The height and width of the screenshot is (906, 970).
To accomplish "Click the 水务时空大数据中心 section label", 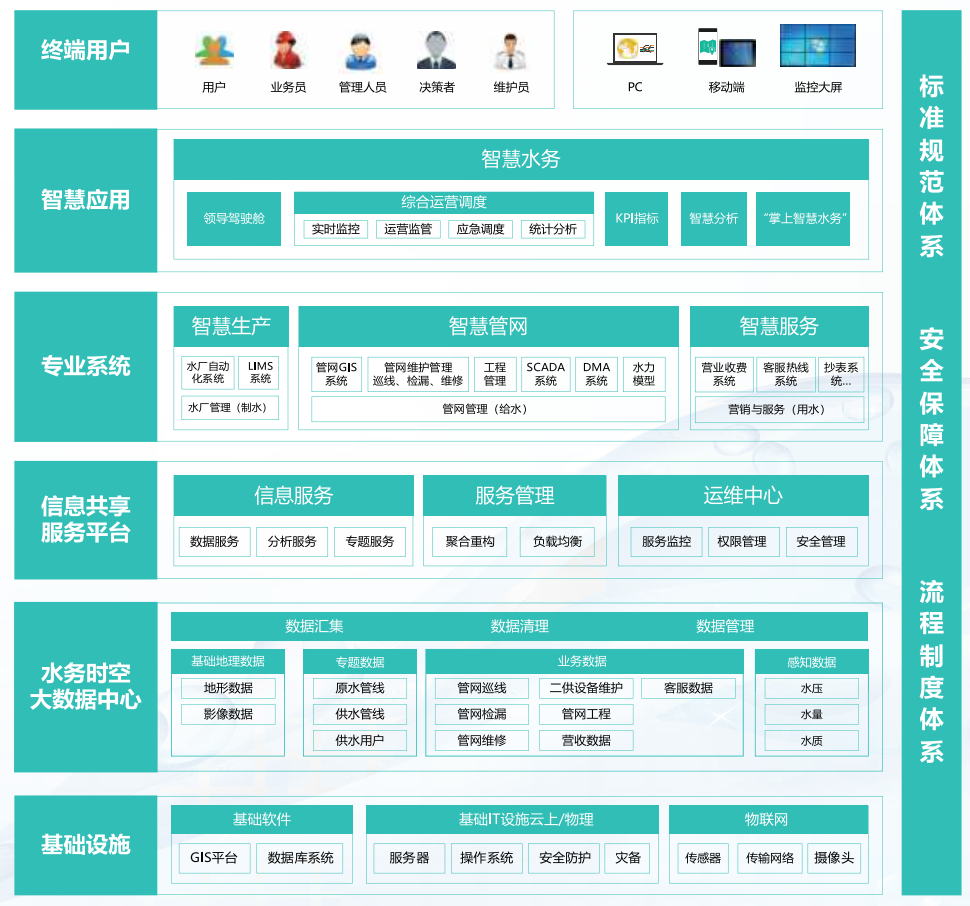I will (86, 686).
